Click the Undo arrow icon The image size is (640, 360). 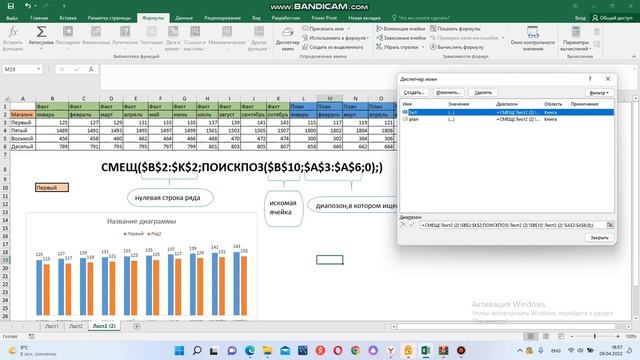(27, 6)
